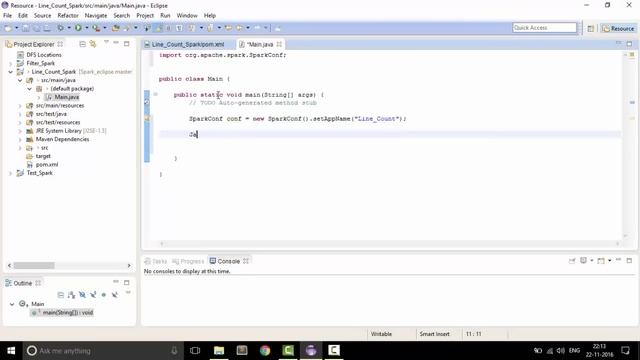Expand the Filter_Spark project

click(x=11, y=63)
